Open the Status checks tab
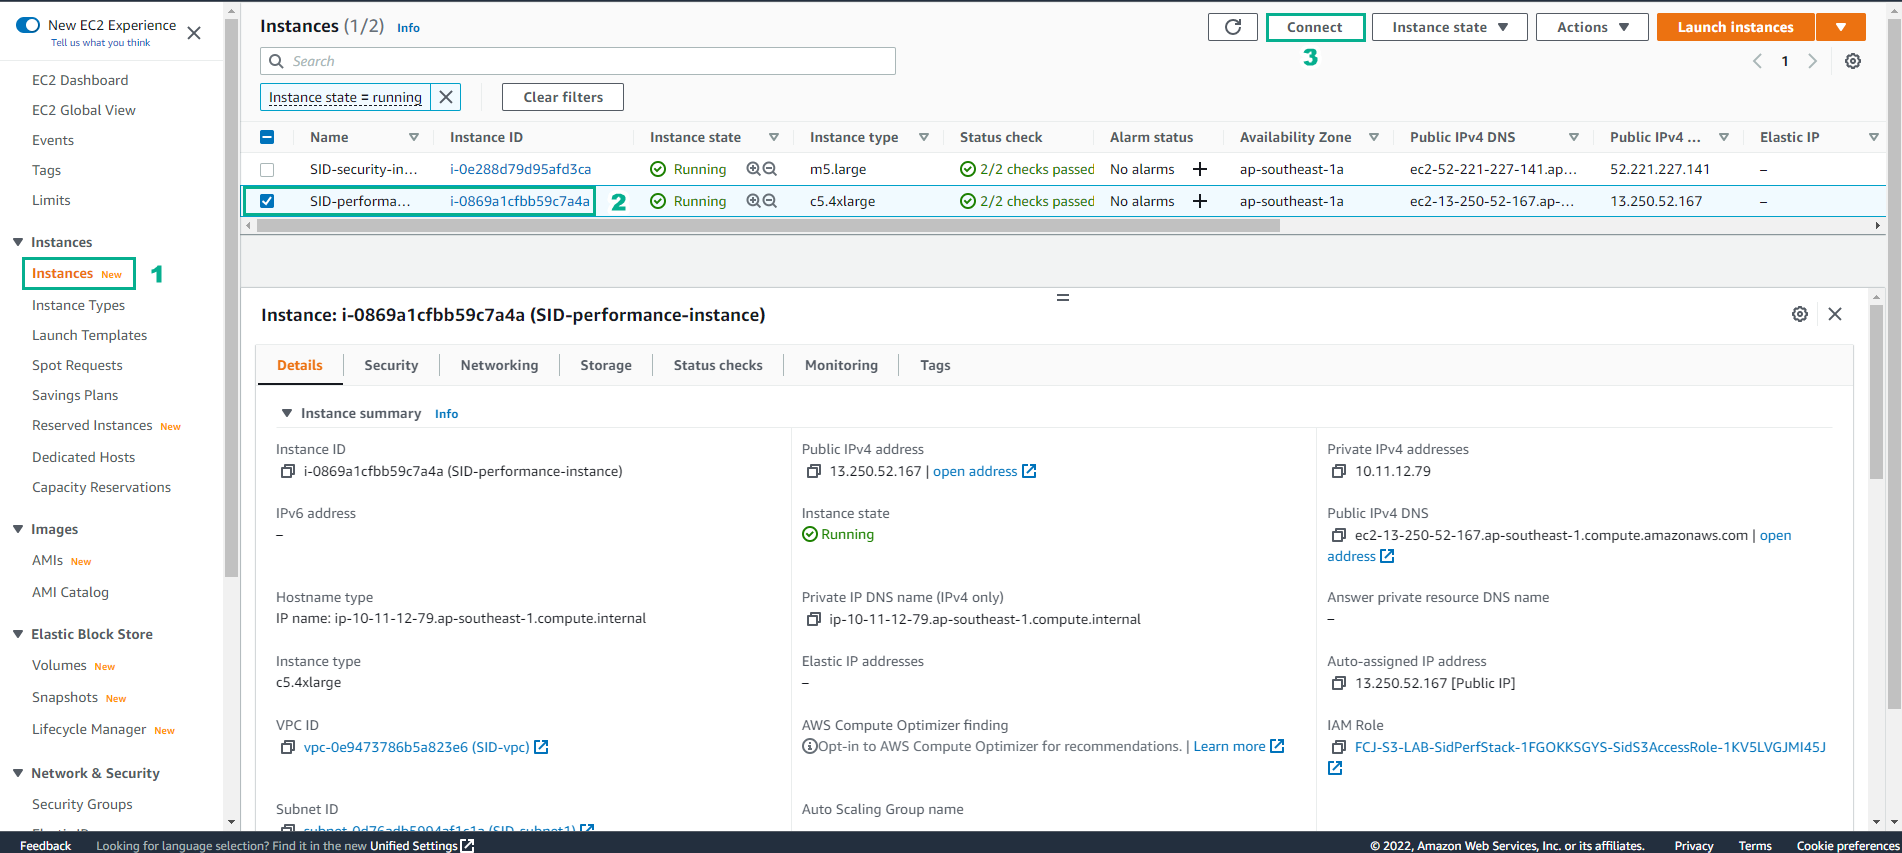Image resolution: width=1902 pixels, height=853 pixels. 718,365
